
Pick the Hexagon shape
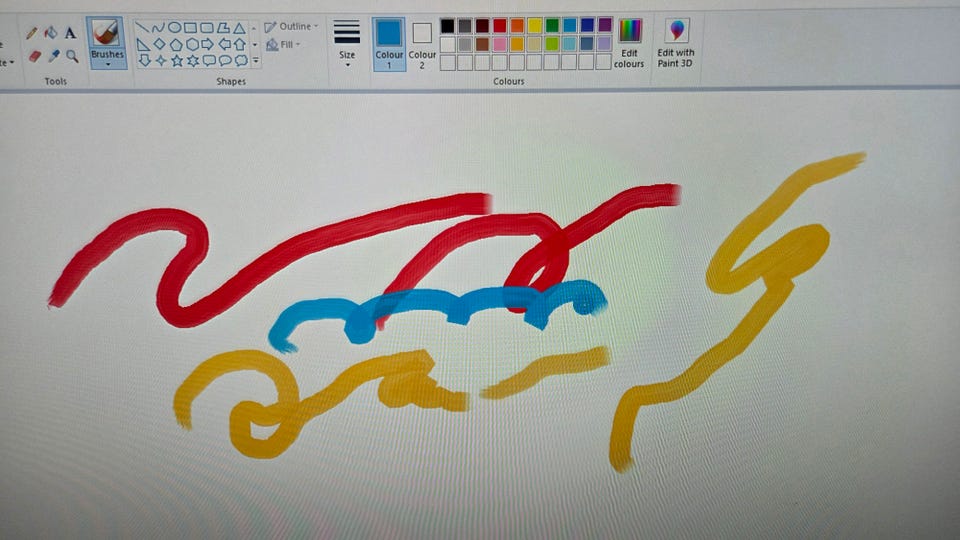pyautogui.click(x=192, y=44)
